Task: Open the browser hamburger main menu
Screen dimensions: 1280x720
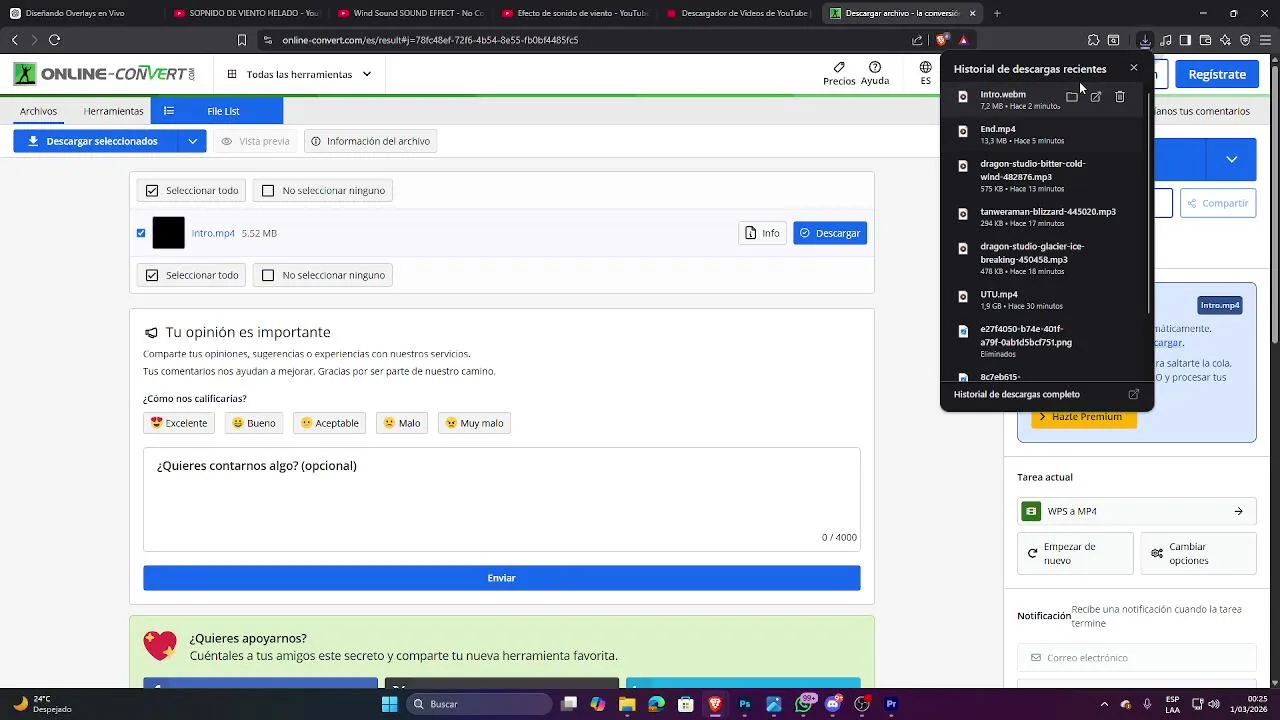Action: coord(1266,40)
